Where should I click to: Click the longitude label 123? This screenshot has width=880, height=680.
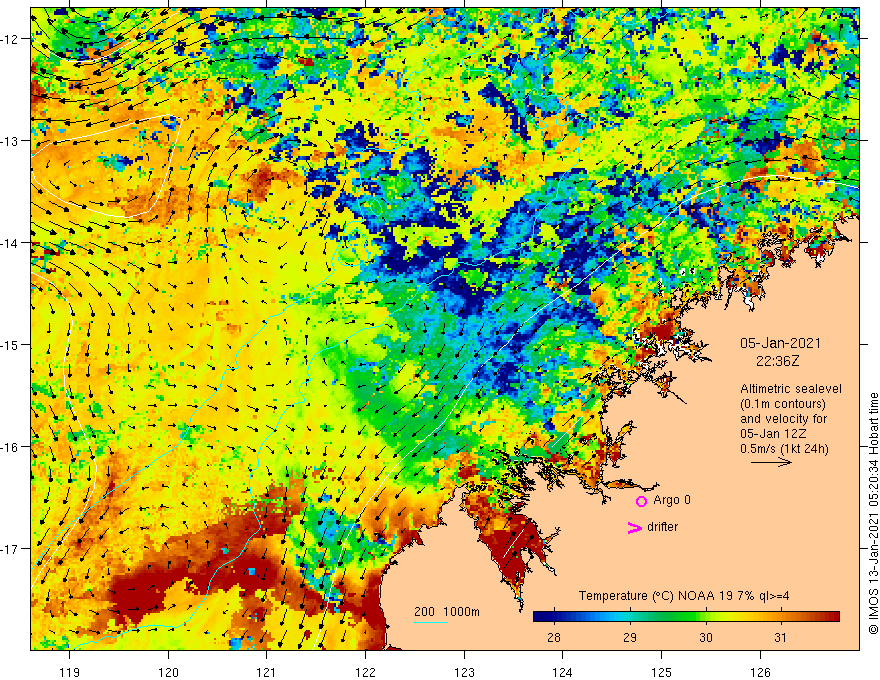(464, 672)
